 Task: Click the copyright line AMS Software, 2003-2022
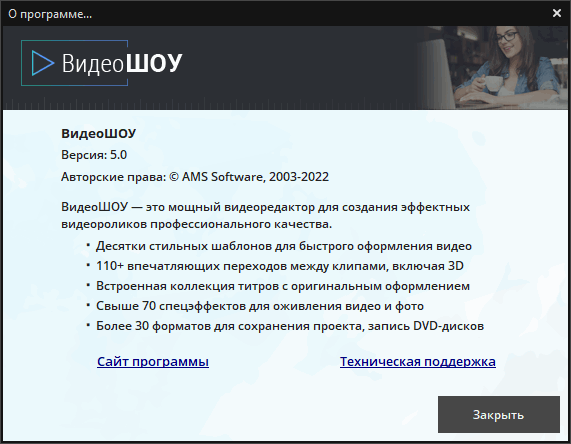[x=195, y=177]
